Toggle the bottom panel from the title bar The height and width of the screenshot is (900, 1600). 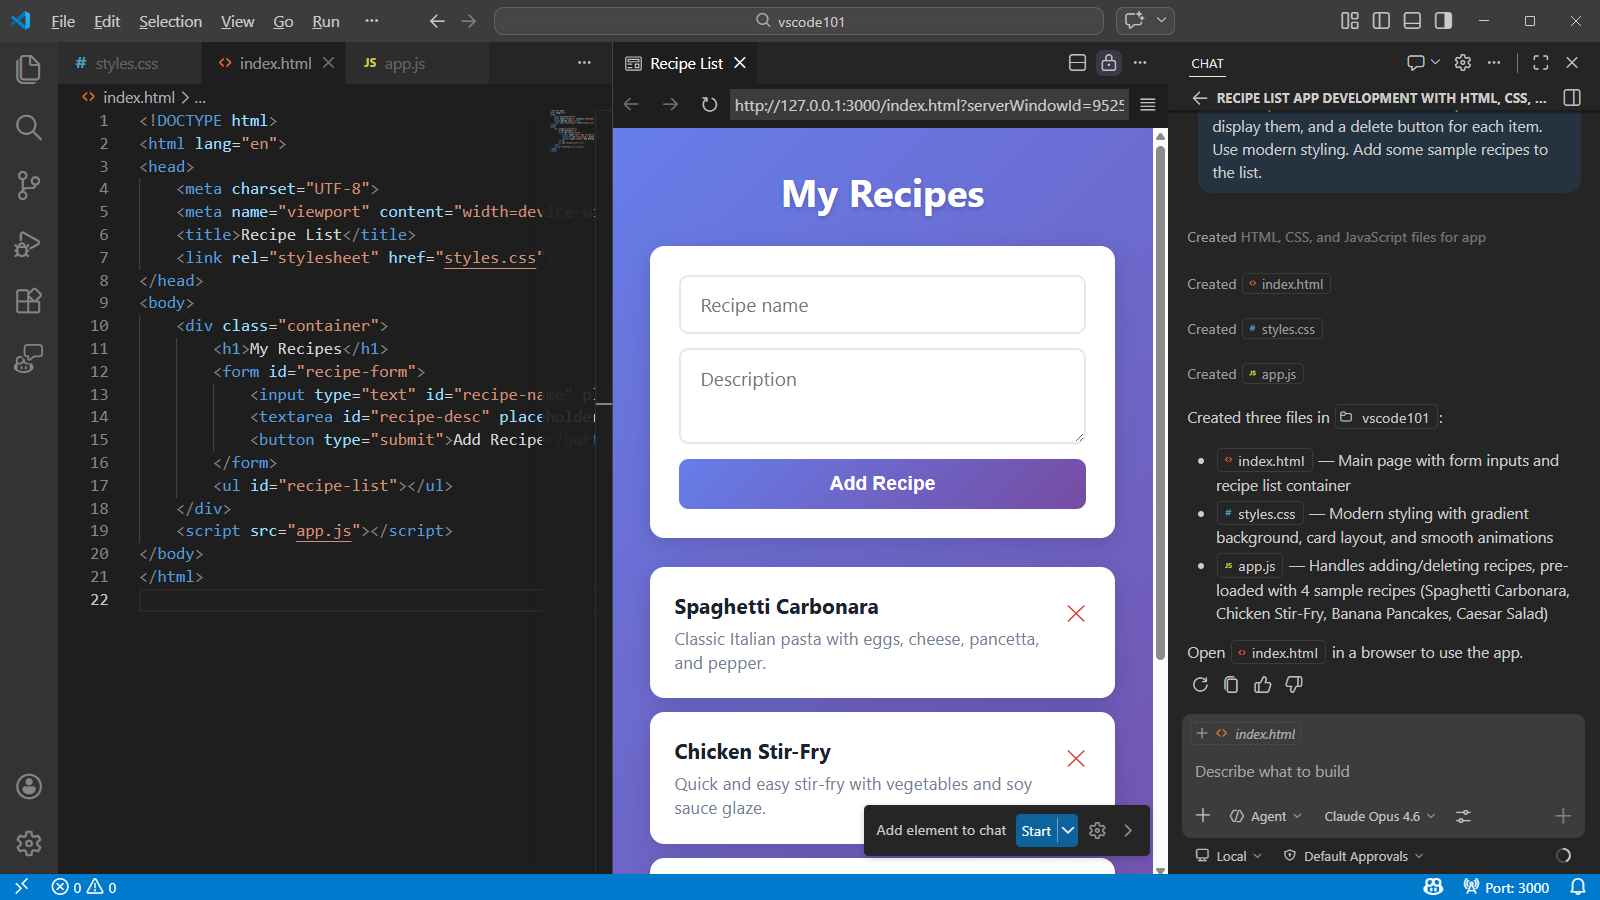coord(1411,20)
